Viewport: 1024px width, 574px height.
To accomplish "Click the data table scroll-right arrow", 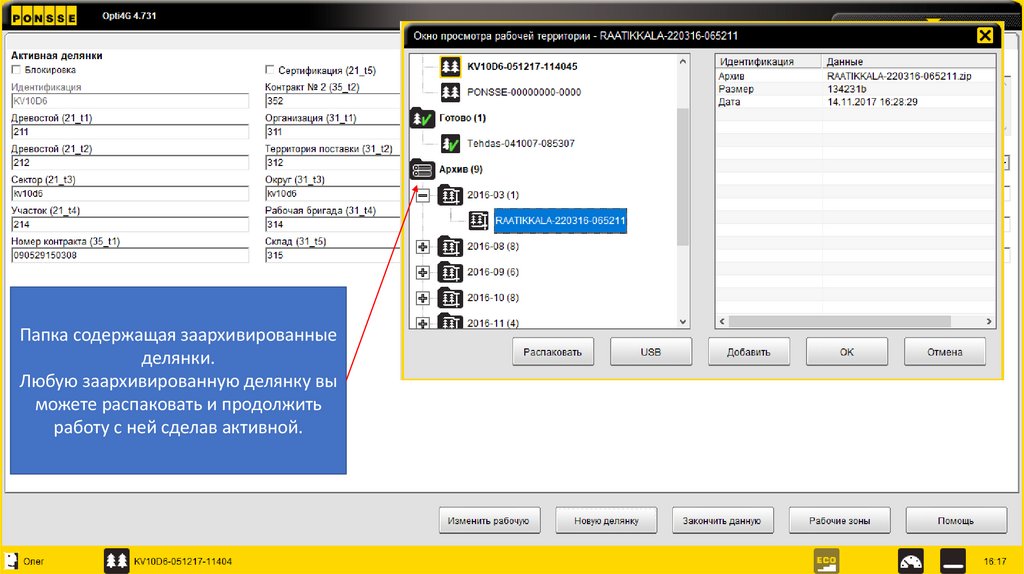I will 989,321.
